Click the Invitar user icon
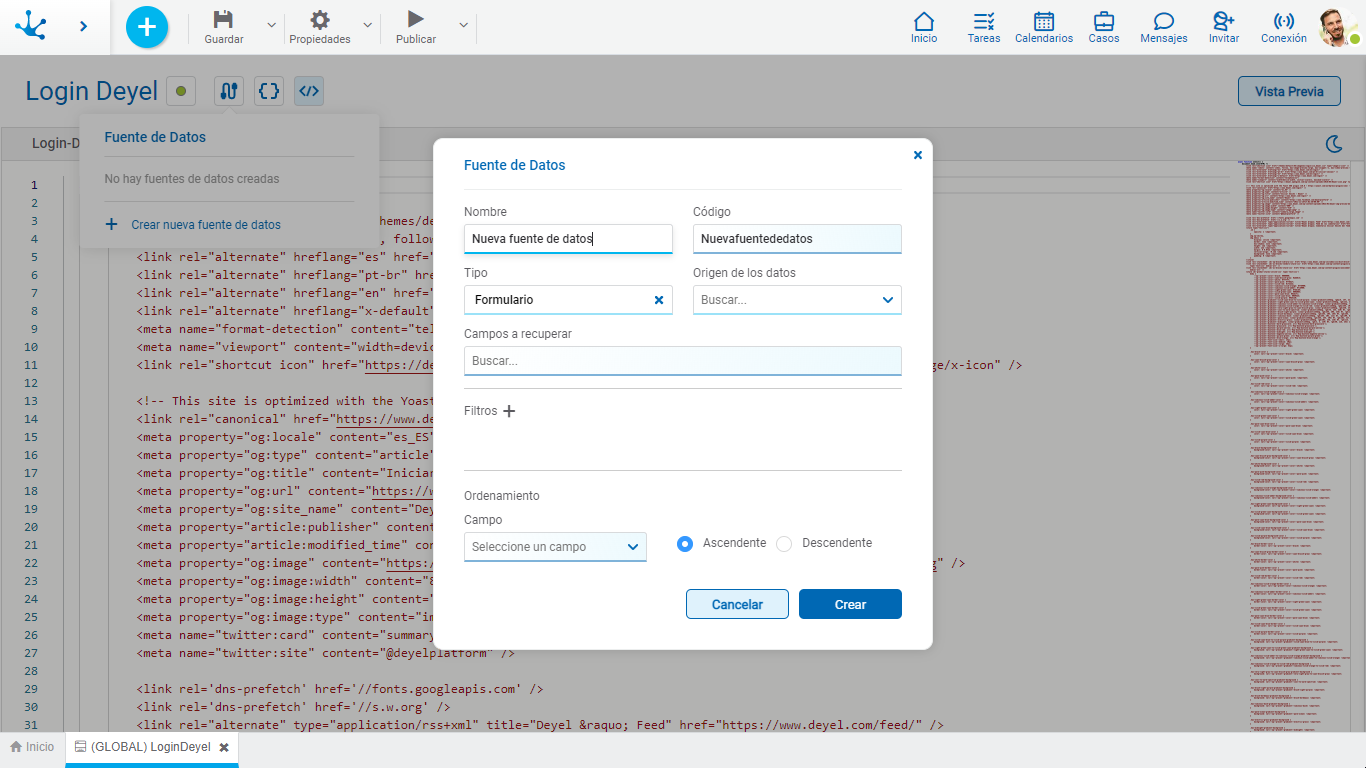The height and width of the screenshot is (768, 1366). pyautogui.click(x=1224, y=21)
